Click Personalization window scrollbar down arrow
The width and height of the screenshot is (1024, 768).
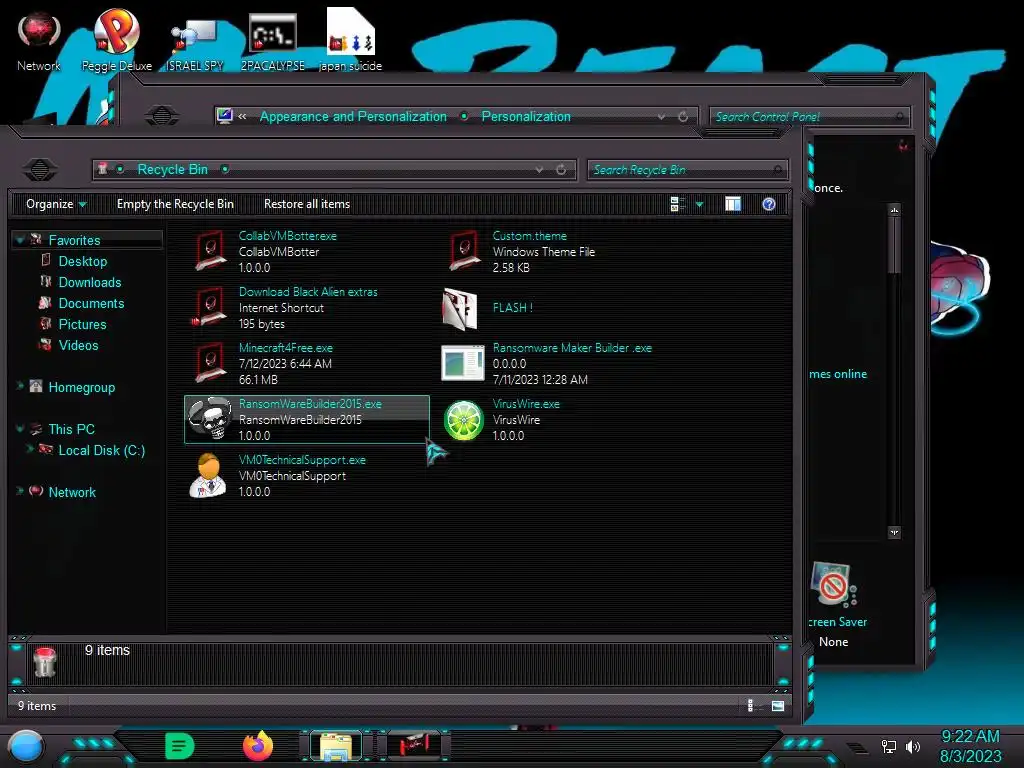click(x=894, y=532)
